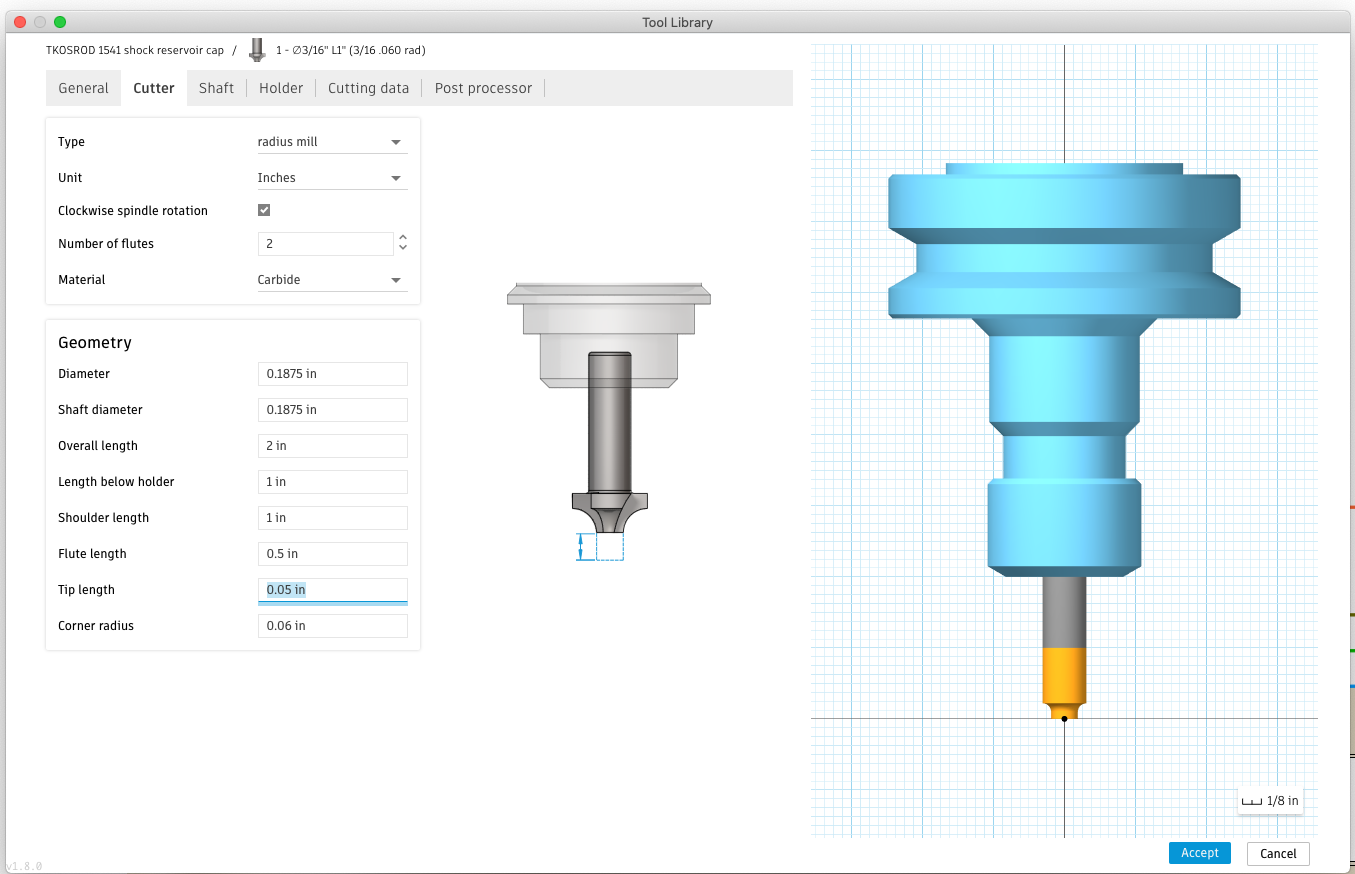Viewport: 1355px width, 874px height.
Task: Disable Clockwise spindle rotation
Action: tap(264, 210)
